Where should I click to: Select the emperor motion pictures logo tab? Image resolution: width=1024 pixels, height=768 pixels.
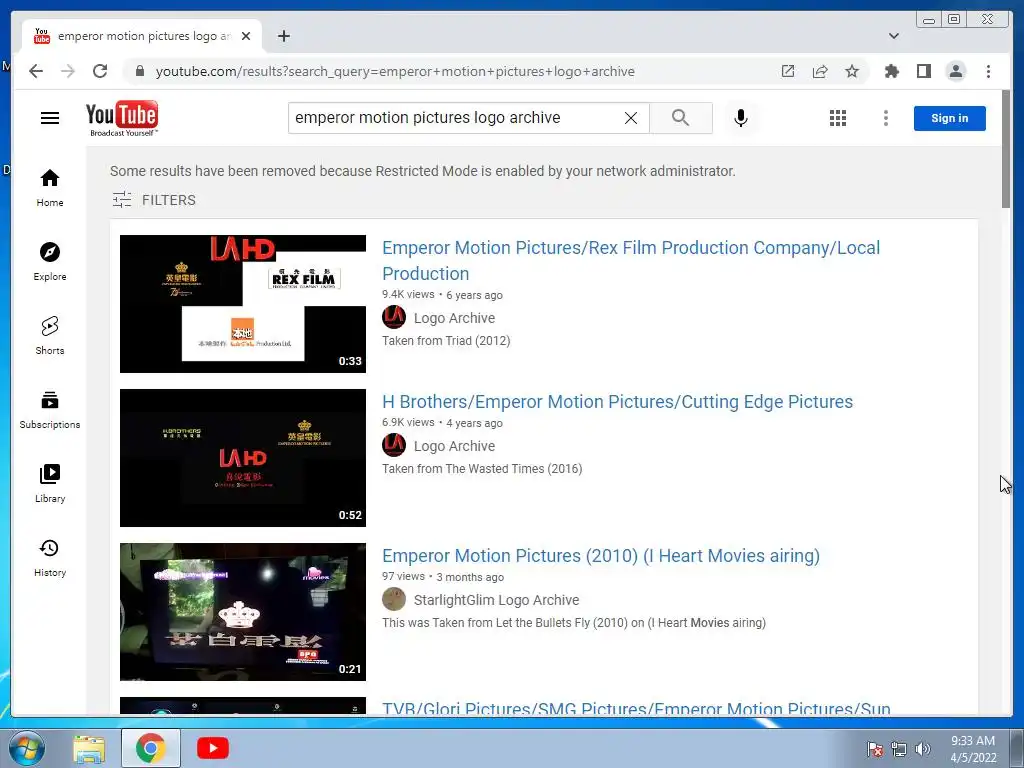(x=142, y=36)
